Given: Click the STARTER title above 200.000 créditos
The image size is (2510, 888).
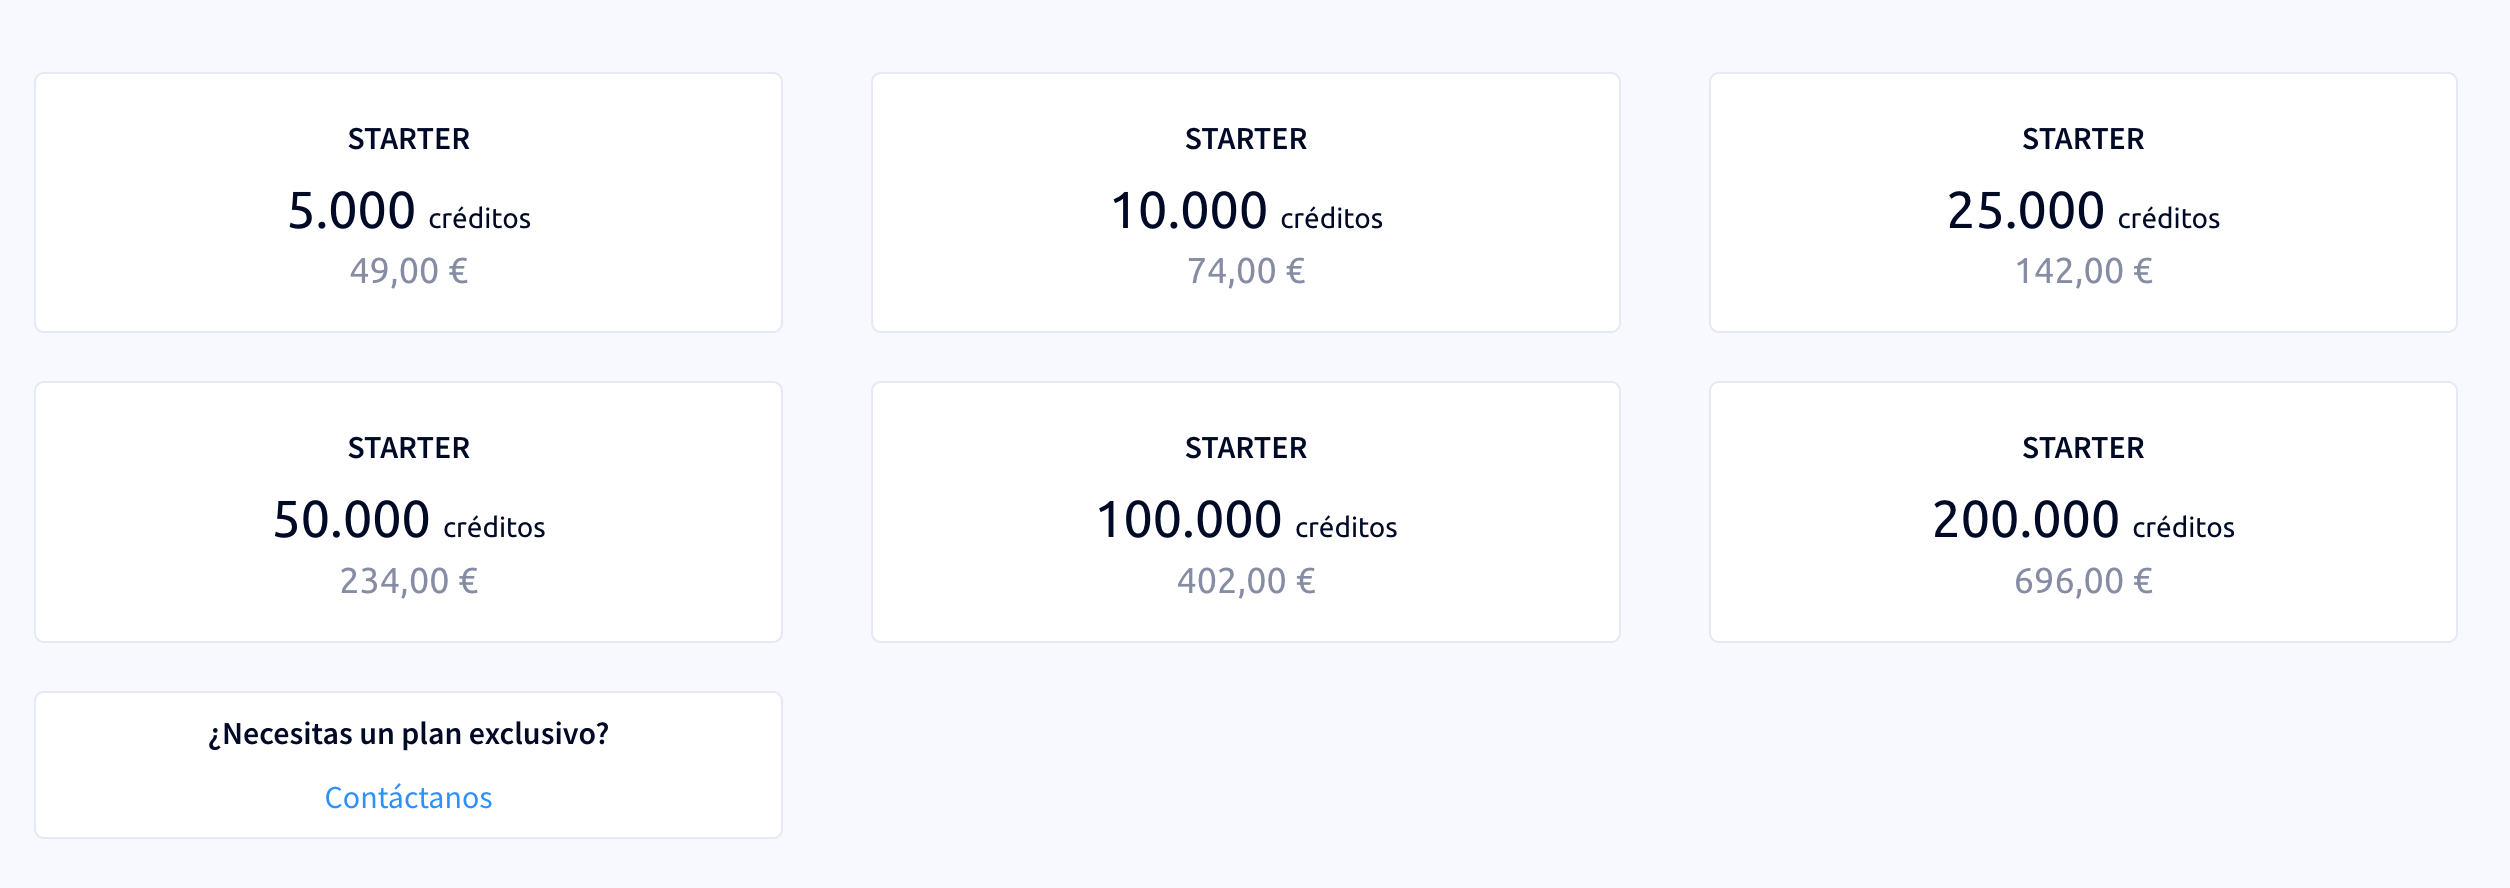Looking at the screenshot, I should 2083,448.
